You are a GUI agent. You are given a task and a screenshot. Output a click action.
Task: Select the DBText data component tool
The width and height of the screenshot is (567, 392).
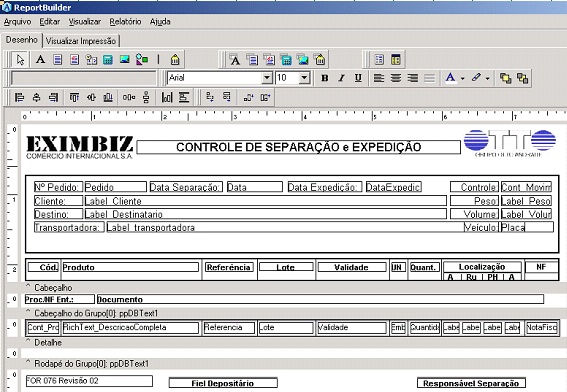pos(235,59)
